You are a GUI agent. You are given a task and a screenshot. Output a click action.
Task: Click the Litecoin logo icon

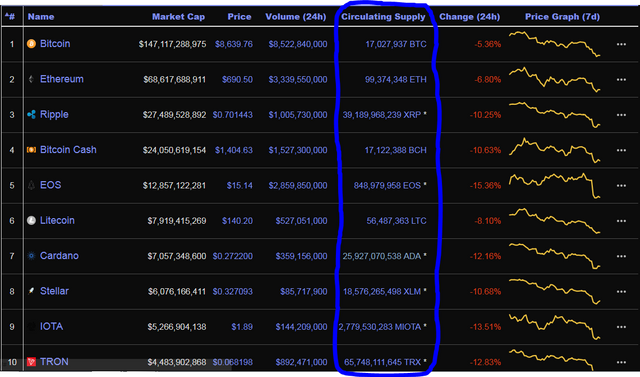(x=31, y=221)
